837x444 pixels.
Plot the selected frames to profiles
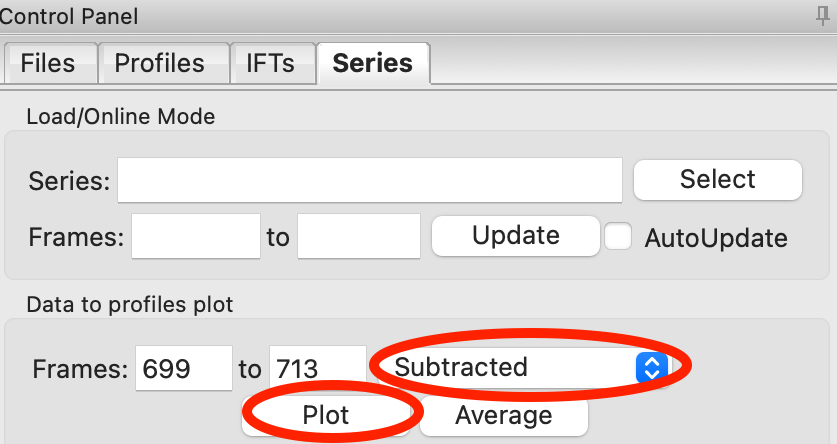326,414
